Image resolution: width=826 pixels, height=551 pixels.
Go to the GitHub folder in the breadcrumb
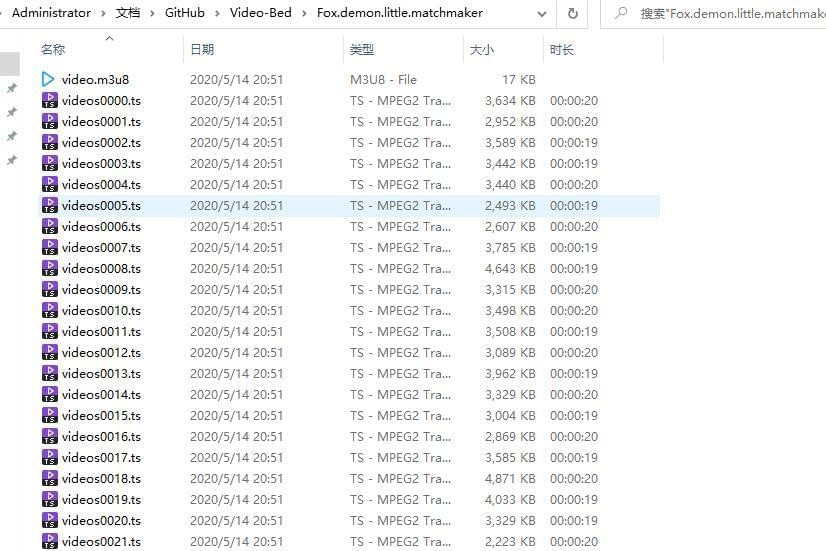184,13
